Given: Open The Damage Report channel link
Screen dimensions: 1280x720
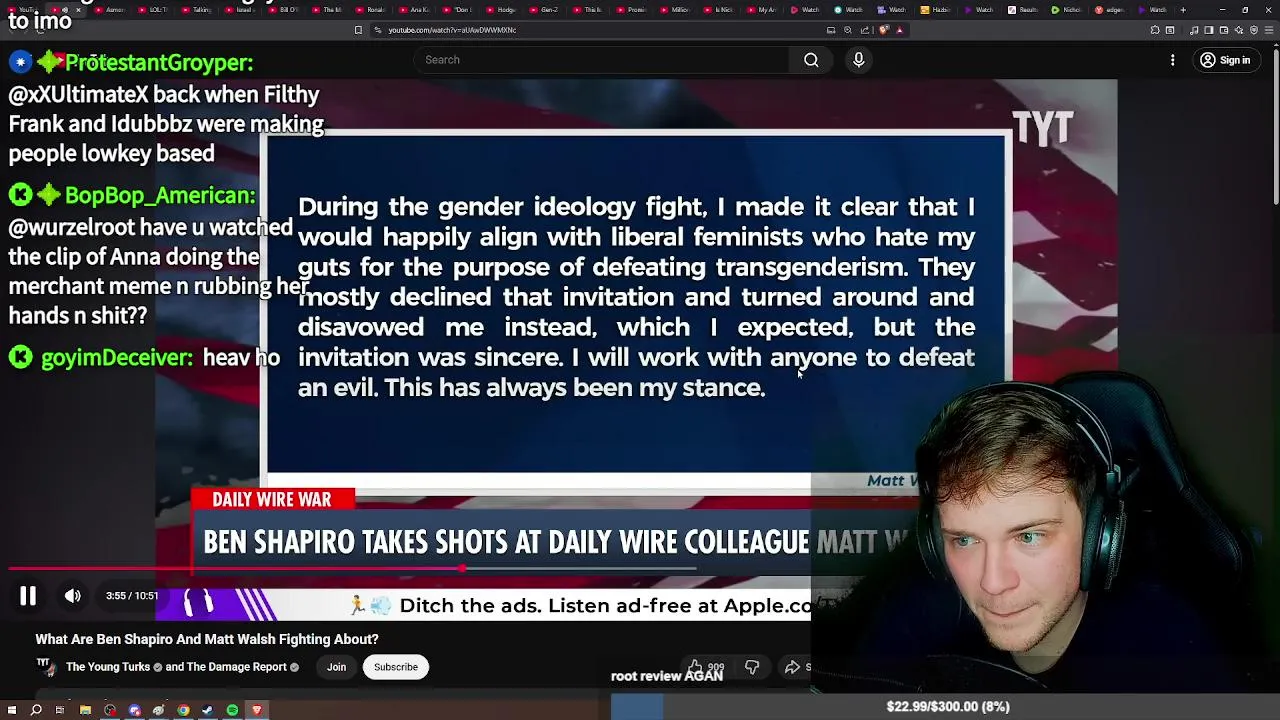Looking at the screenshot, I should click(236, 667).
